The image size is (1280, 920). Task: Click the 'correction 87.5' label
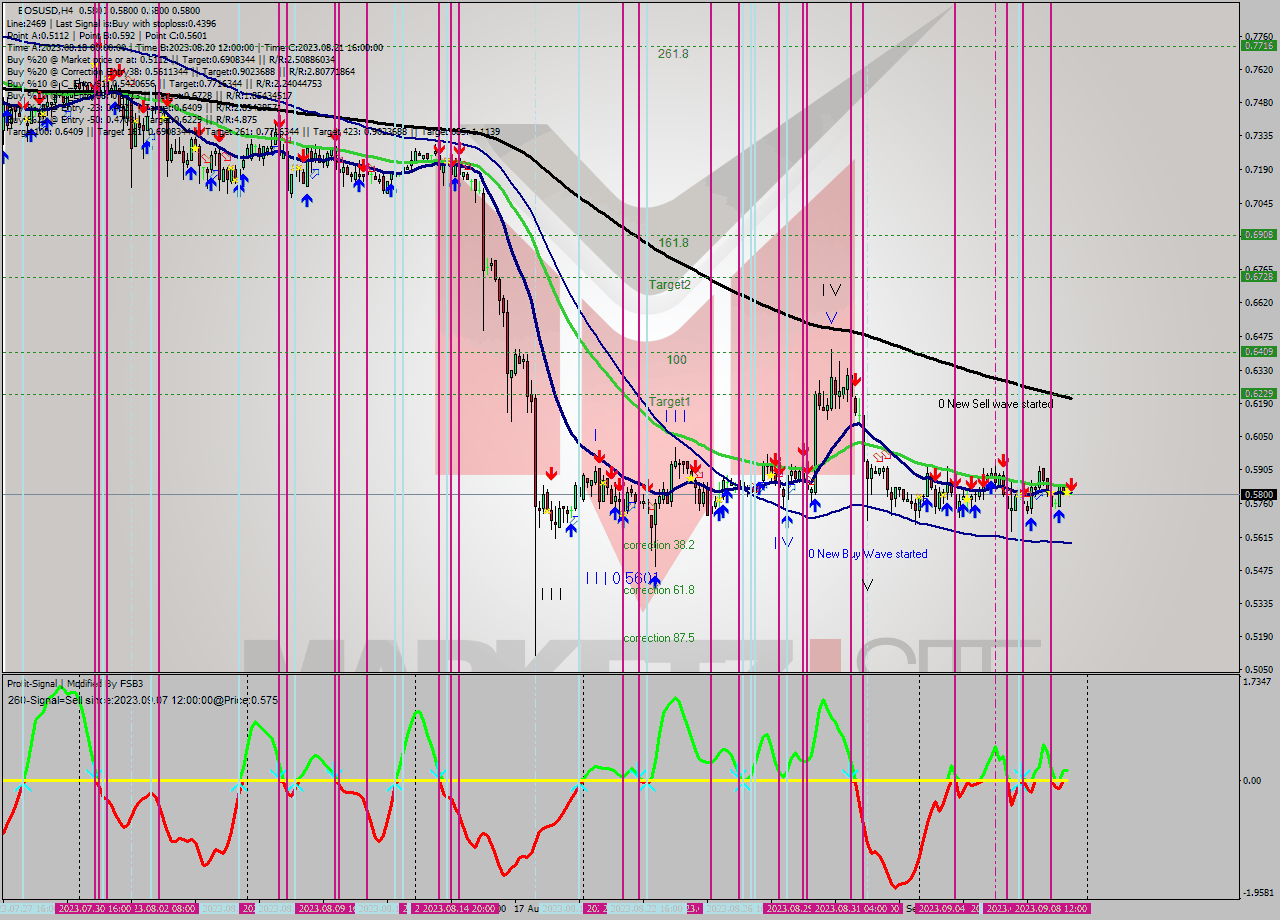pos(659,638)
